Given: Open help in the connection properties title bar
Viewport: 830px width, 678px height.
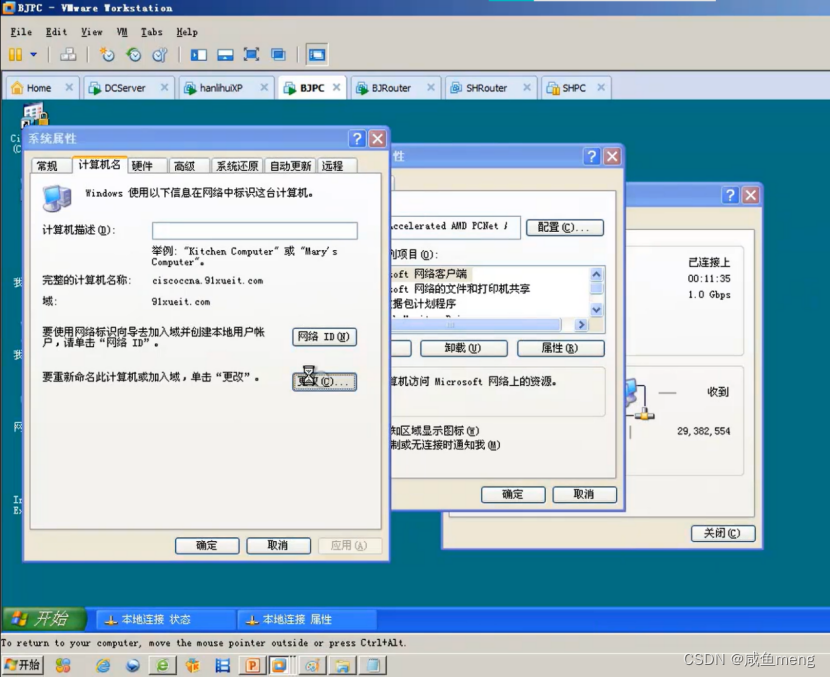Looking at the screenshot, I should pyautogui.click(x=592, y=156).
